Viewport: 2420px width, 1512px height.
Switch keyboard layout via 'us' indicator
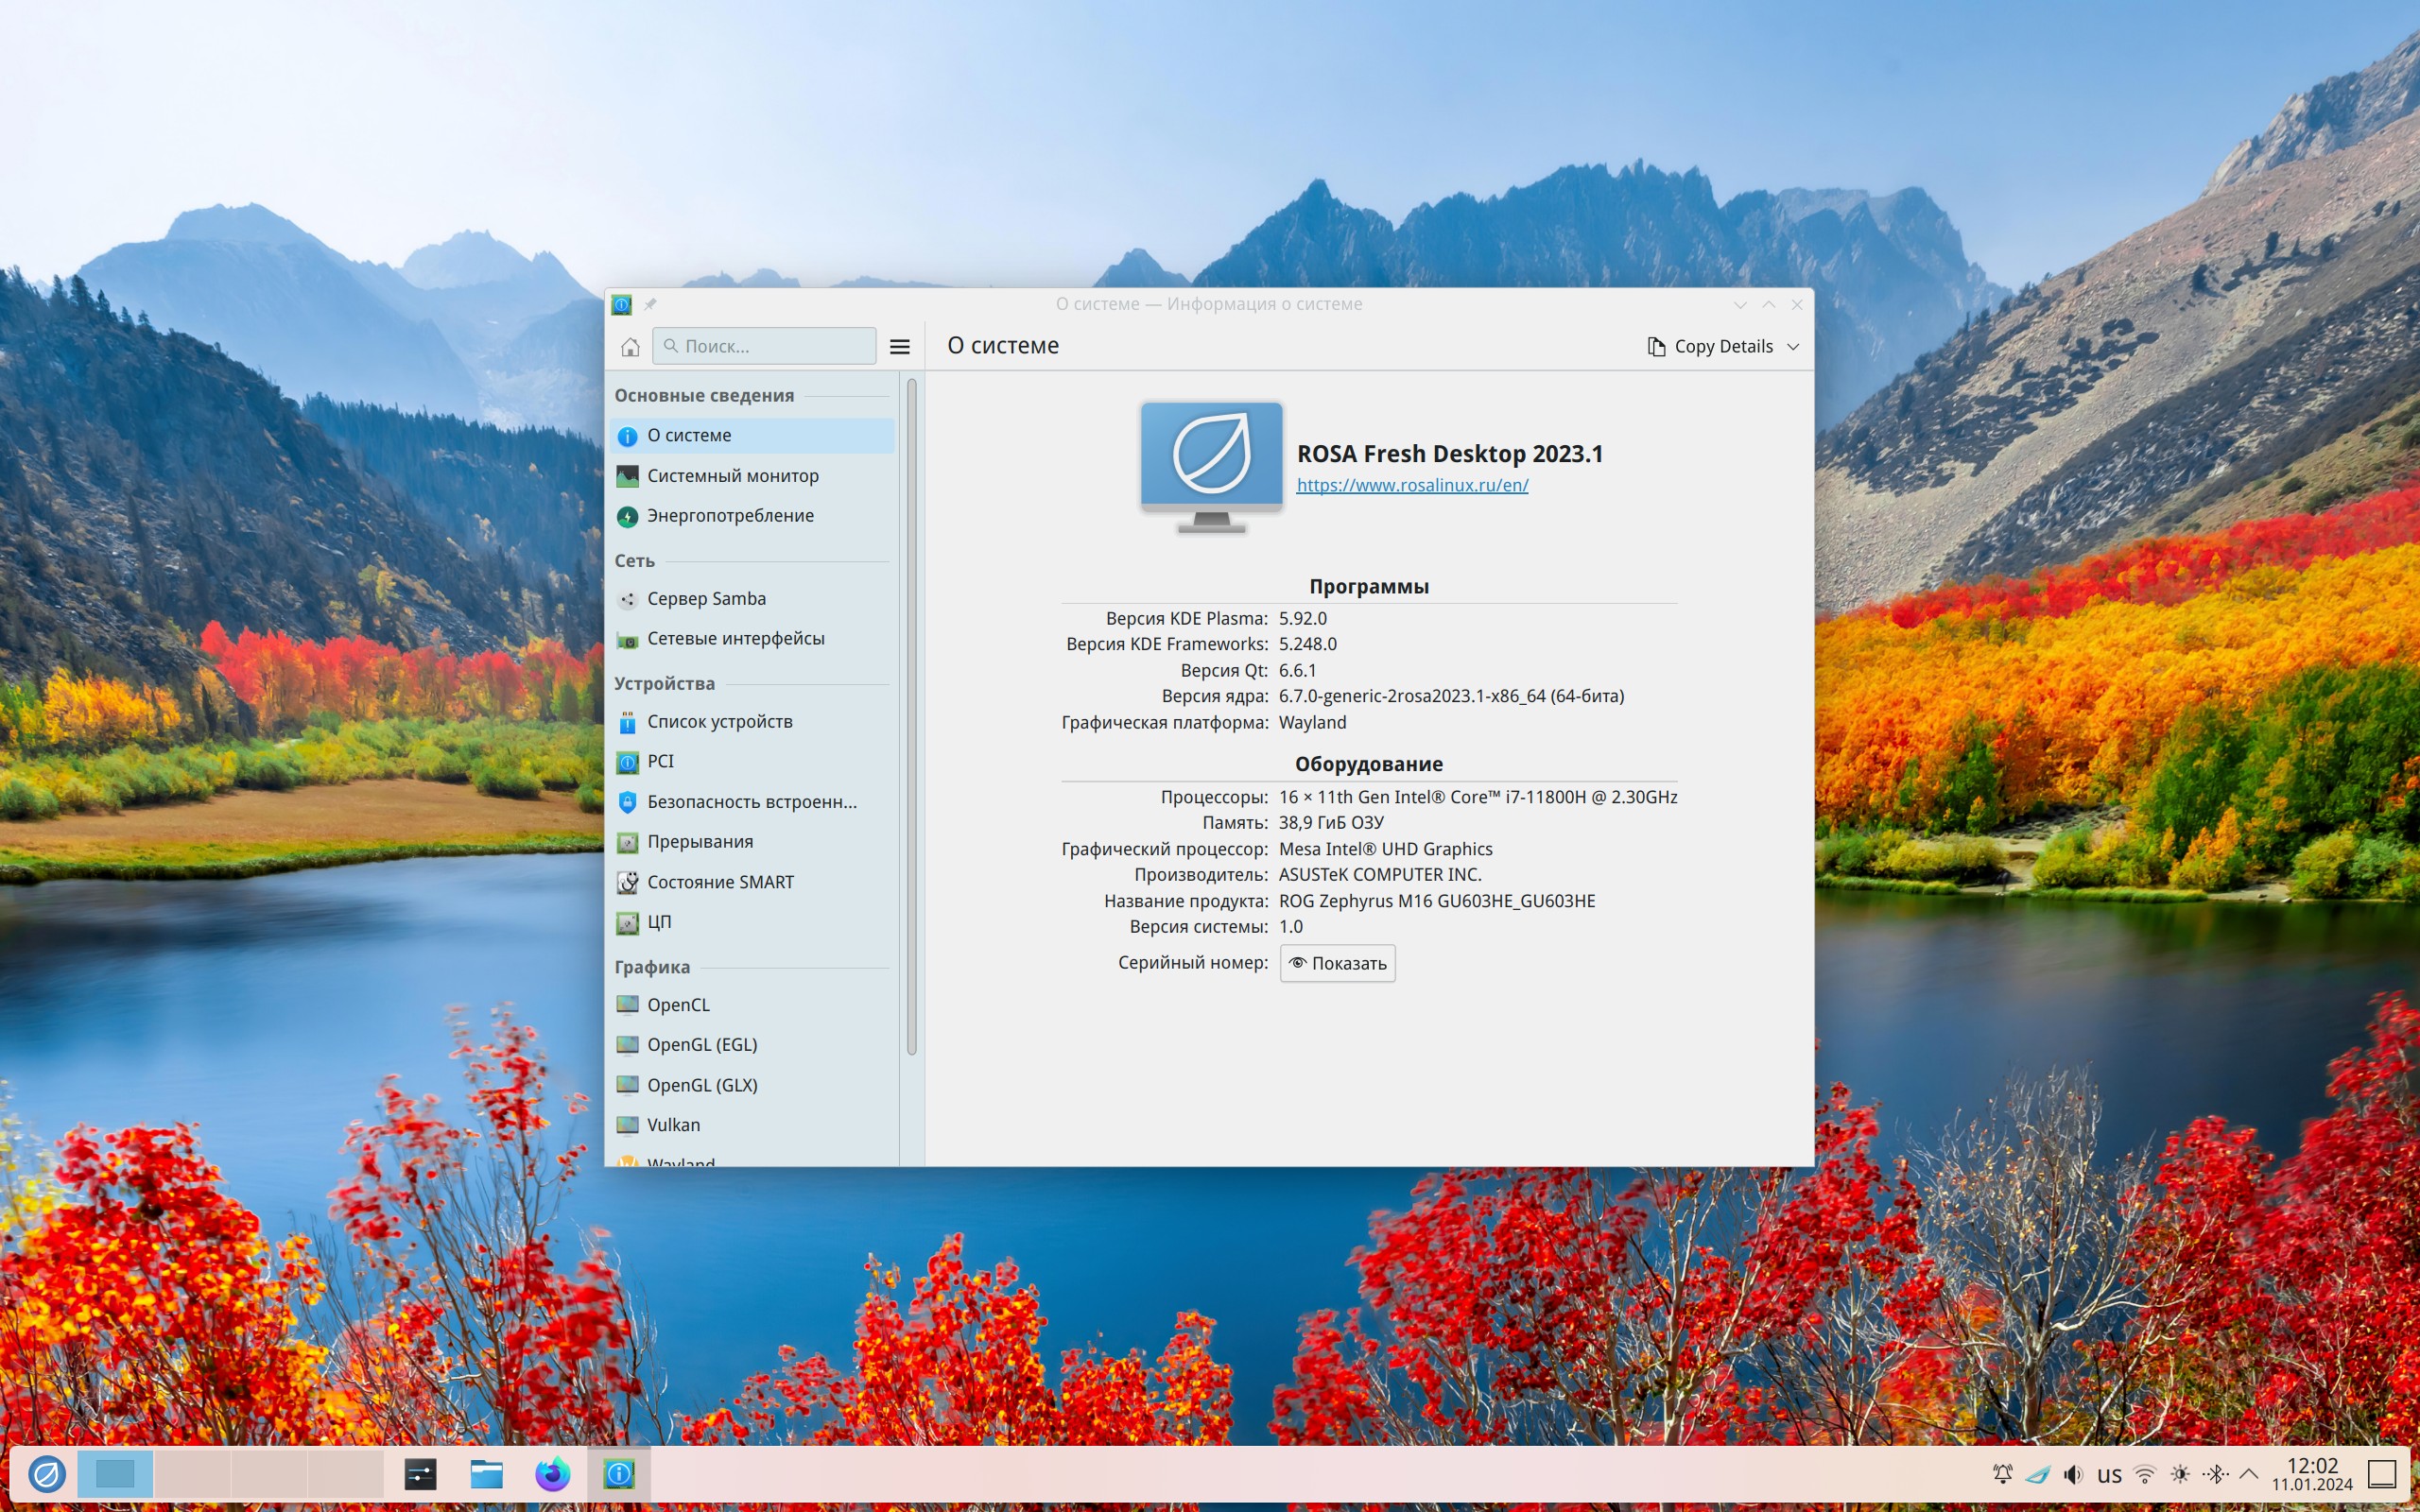click(x=2109, y=1474)
